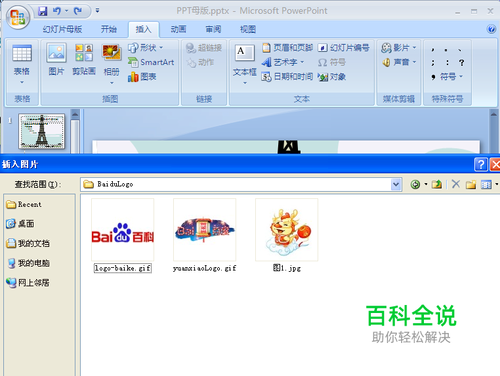Switch to the 开始 tab
500x376 pixels.
[x=109, y=29]
